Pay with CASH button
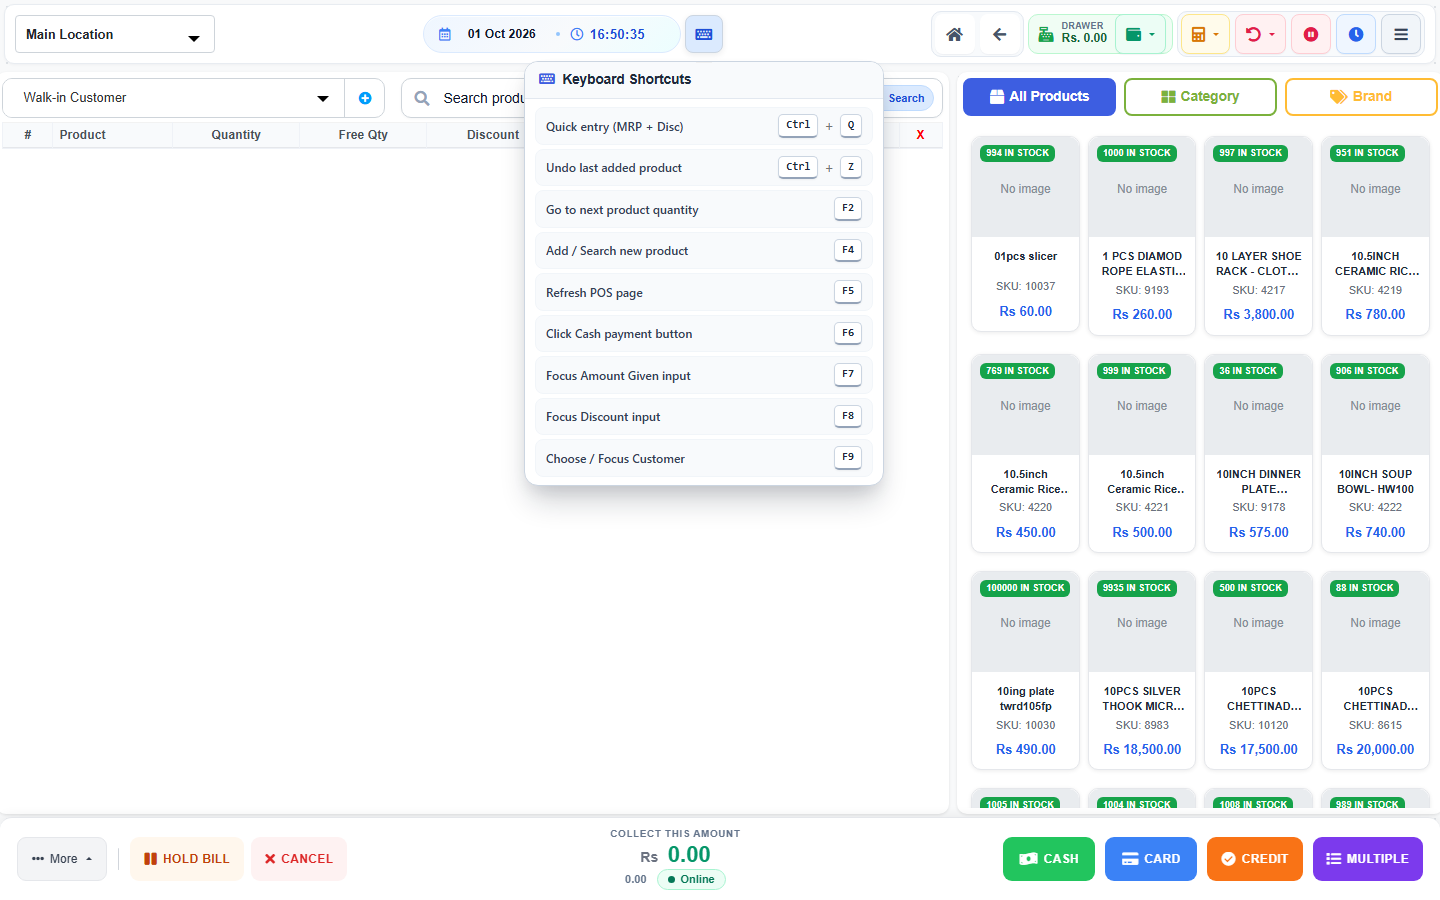The width and height of the screenshot is (1440, 900). [1049, 859]
